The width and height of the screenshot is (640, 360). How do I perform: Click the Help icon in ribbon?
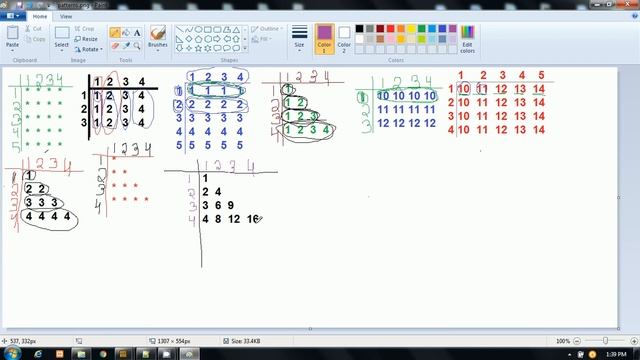(635, 16)
